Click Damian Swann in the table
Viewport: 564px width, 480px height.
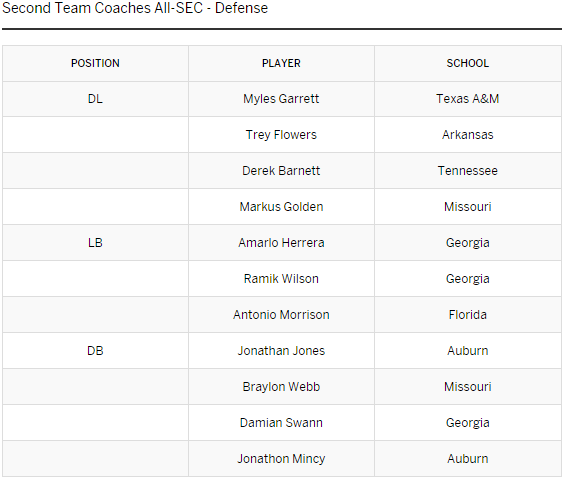[x=281, y=423]
